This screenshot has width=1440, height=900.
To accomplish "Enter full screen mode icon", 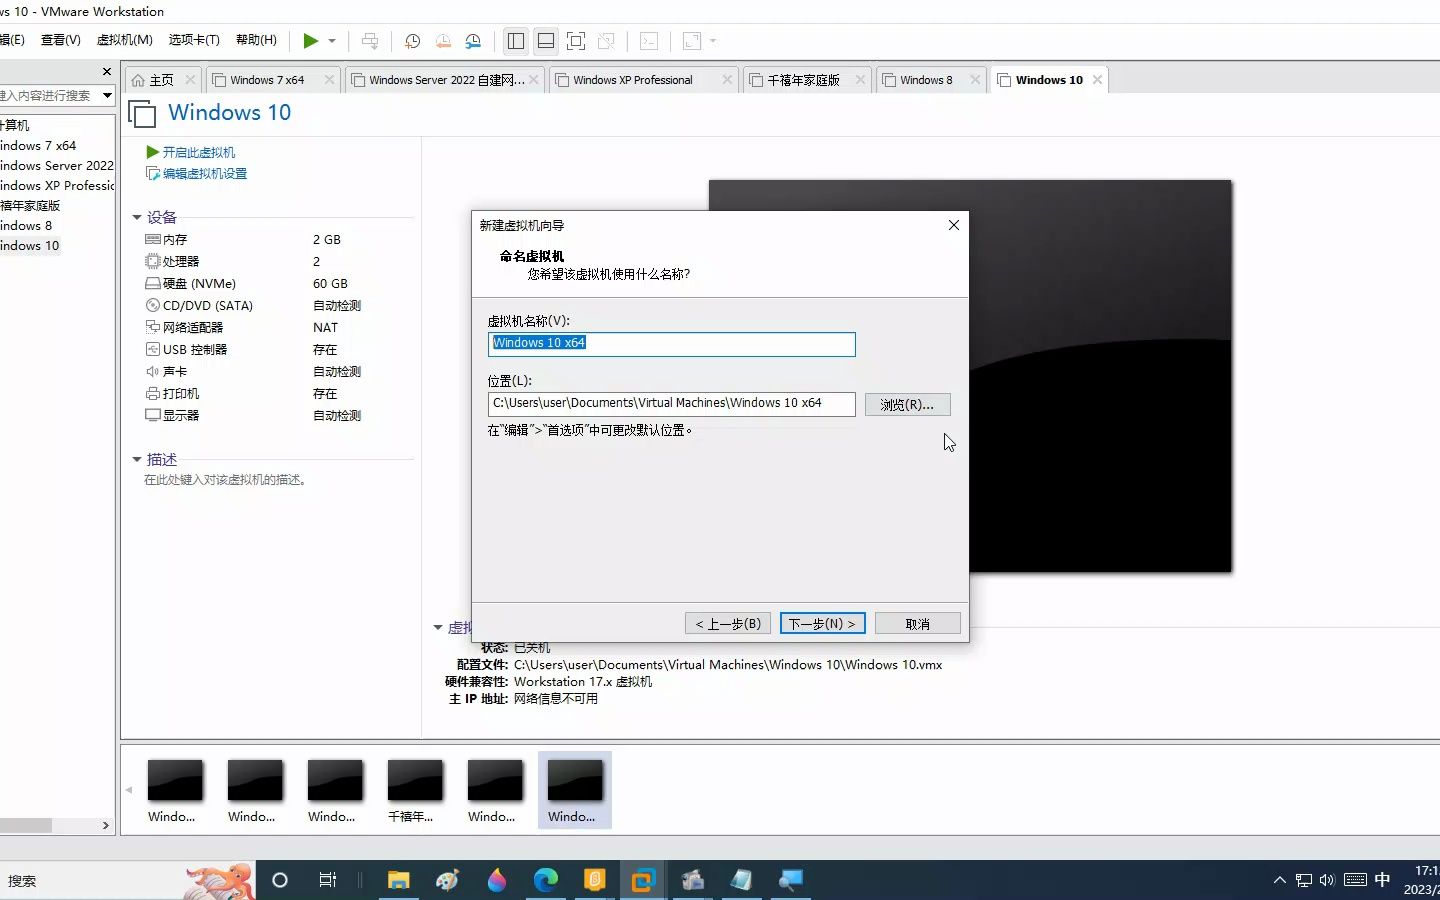I will pyautogui.click(x=576, y=41).
